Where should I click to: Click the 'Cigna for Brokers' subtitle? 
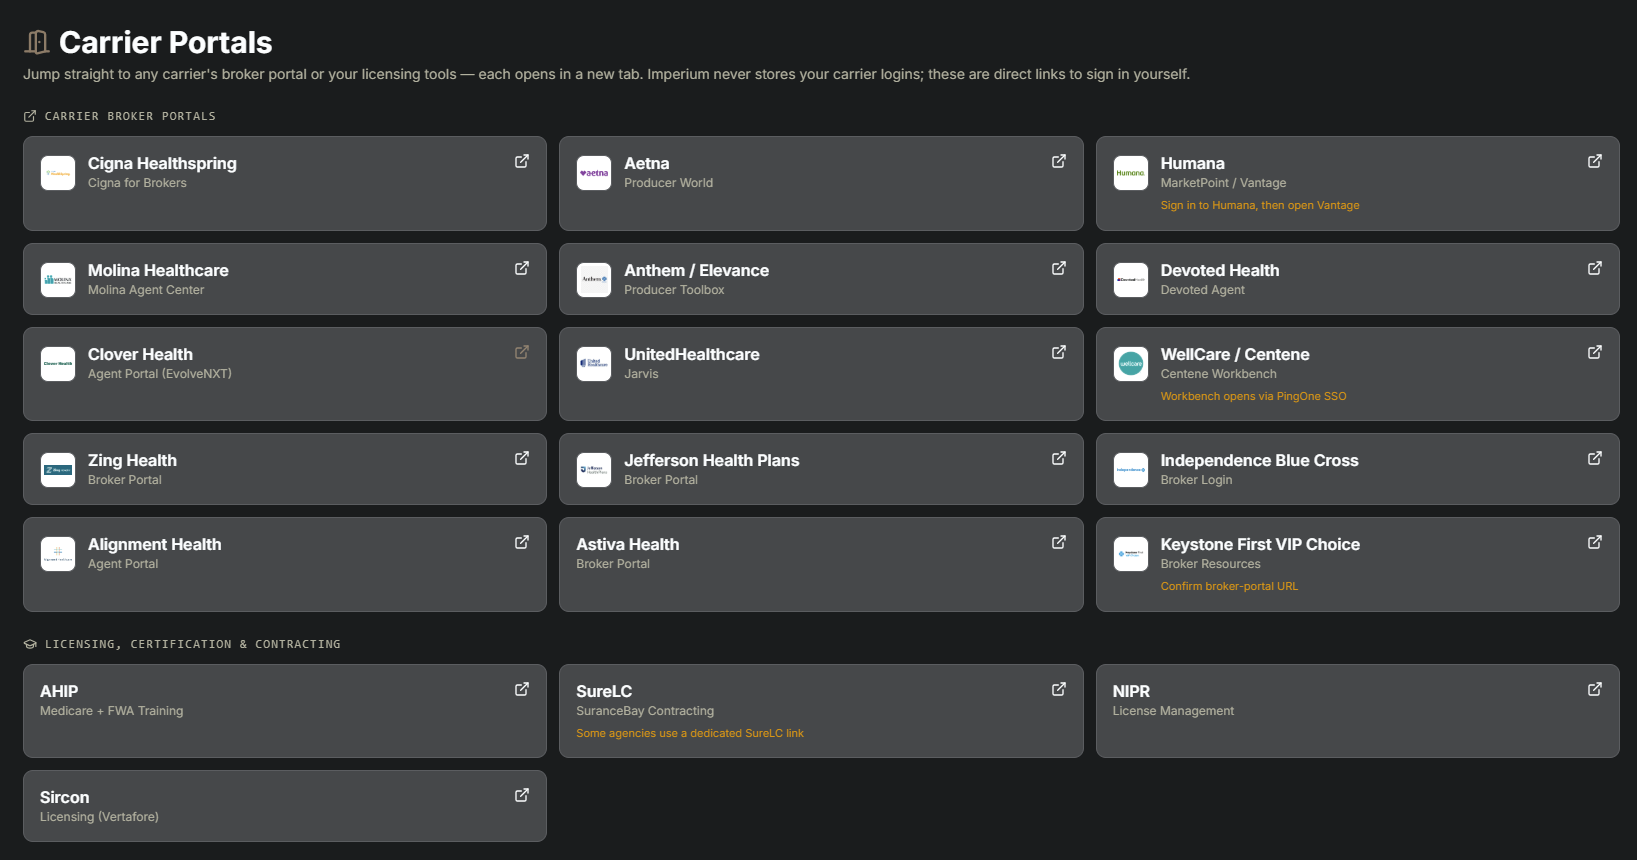coord(137,183)
